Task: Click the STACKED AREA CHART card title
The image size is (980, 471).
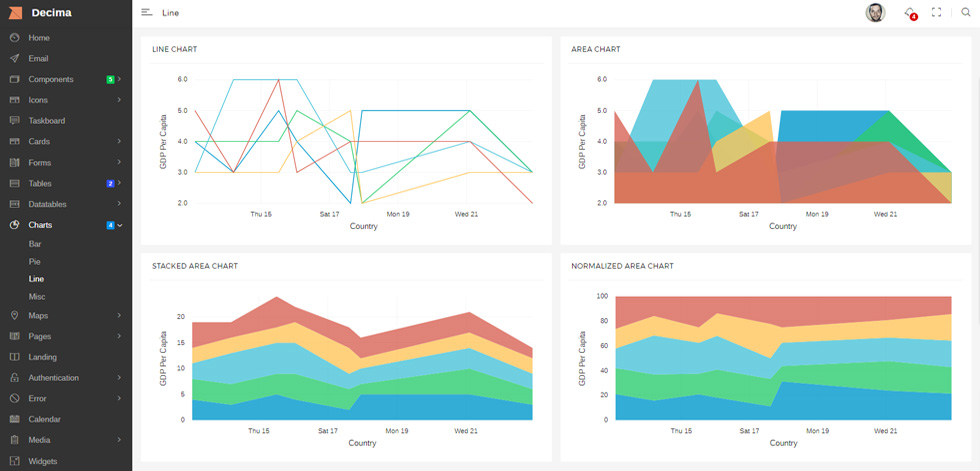Action: (195, 266)
